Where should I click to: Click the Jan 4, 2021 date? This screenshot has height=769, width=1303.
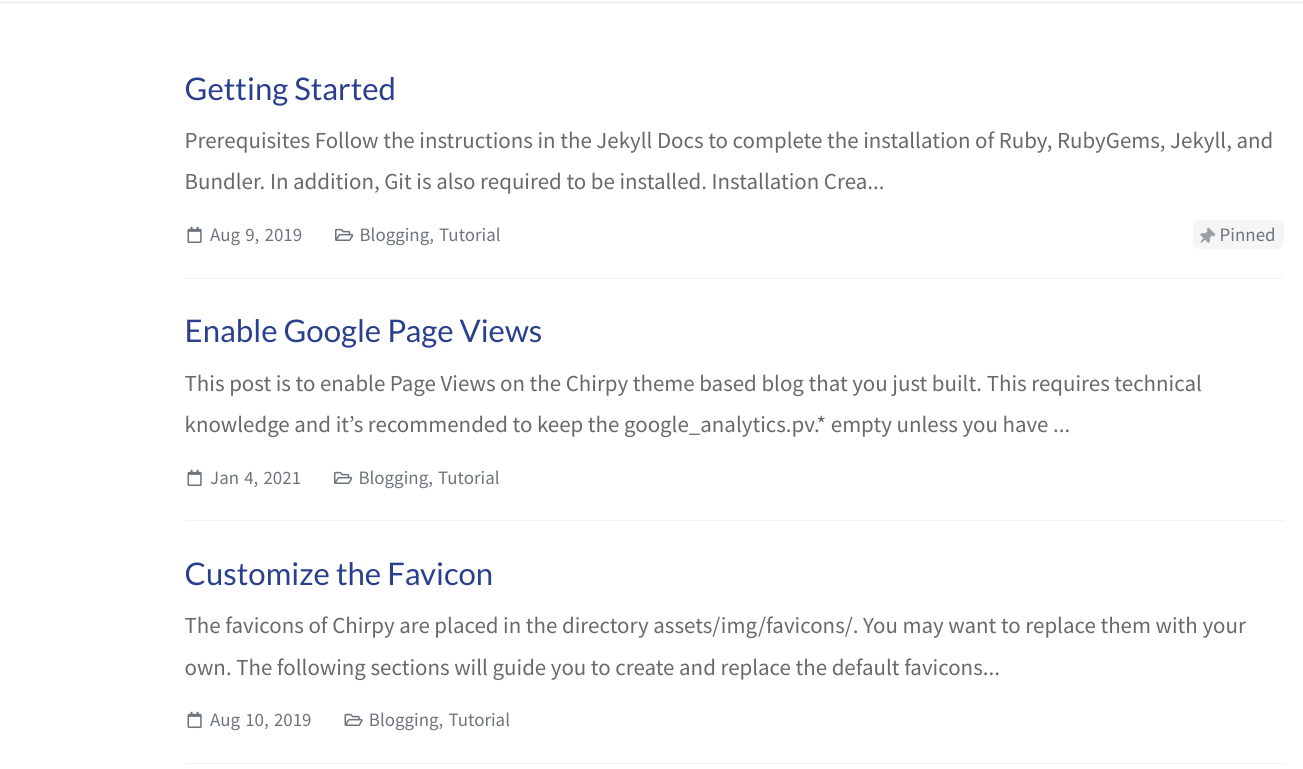[x=255, y=478]
